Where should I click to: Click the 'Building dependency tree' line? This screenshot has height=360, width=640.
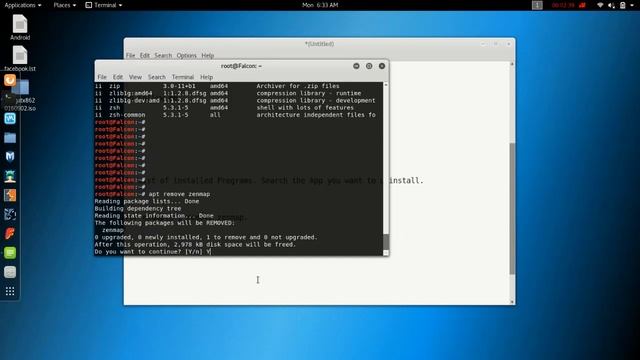pos(138,209)
